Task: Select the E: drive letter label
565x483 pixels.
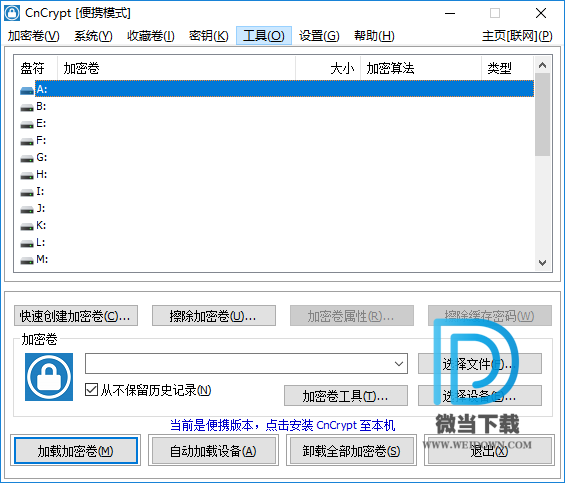Action: pyautogui.click(x=41, y=123)
